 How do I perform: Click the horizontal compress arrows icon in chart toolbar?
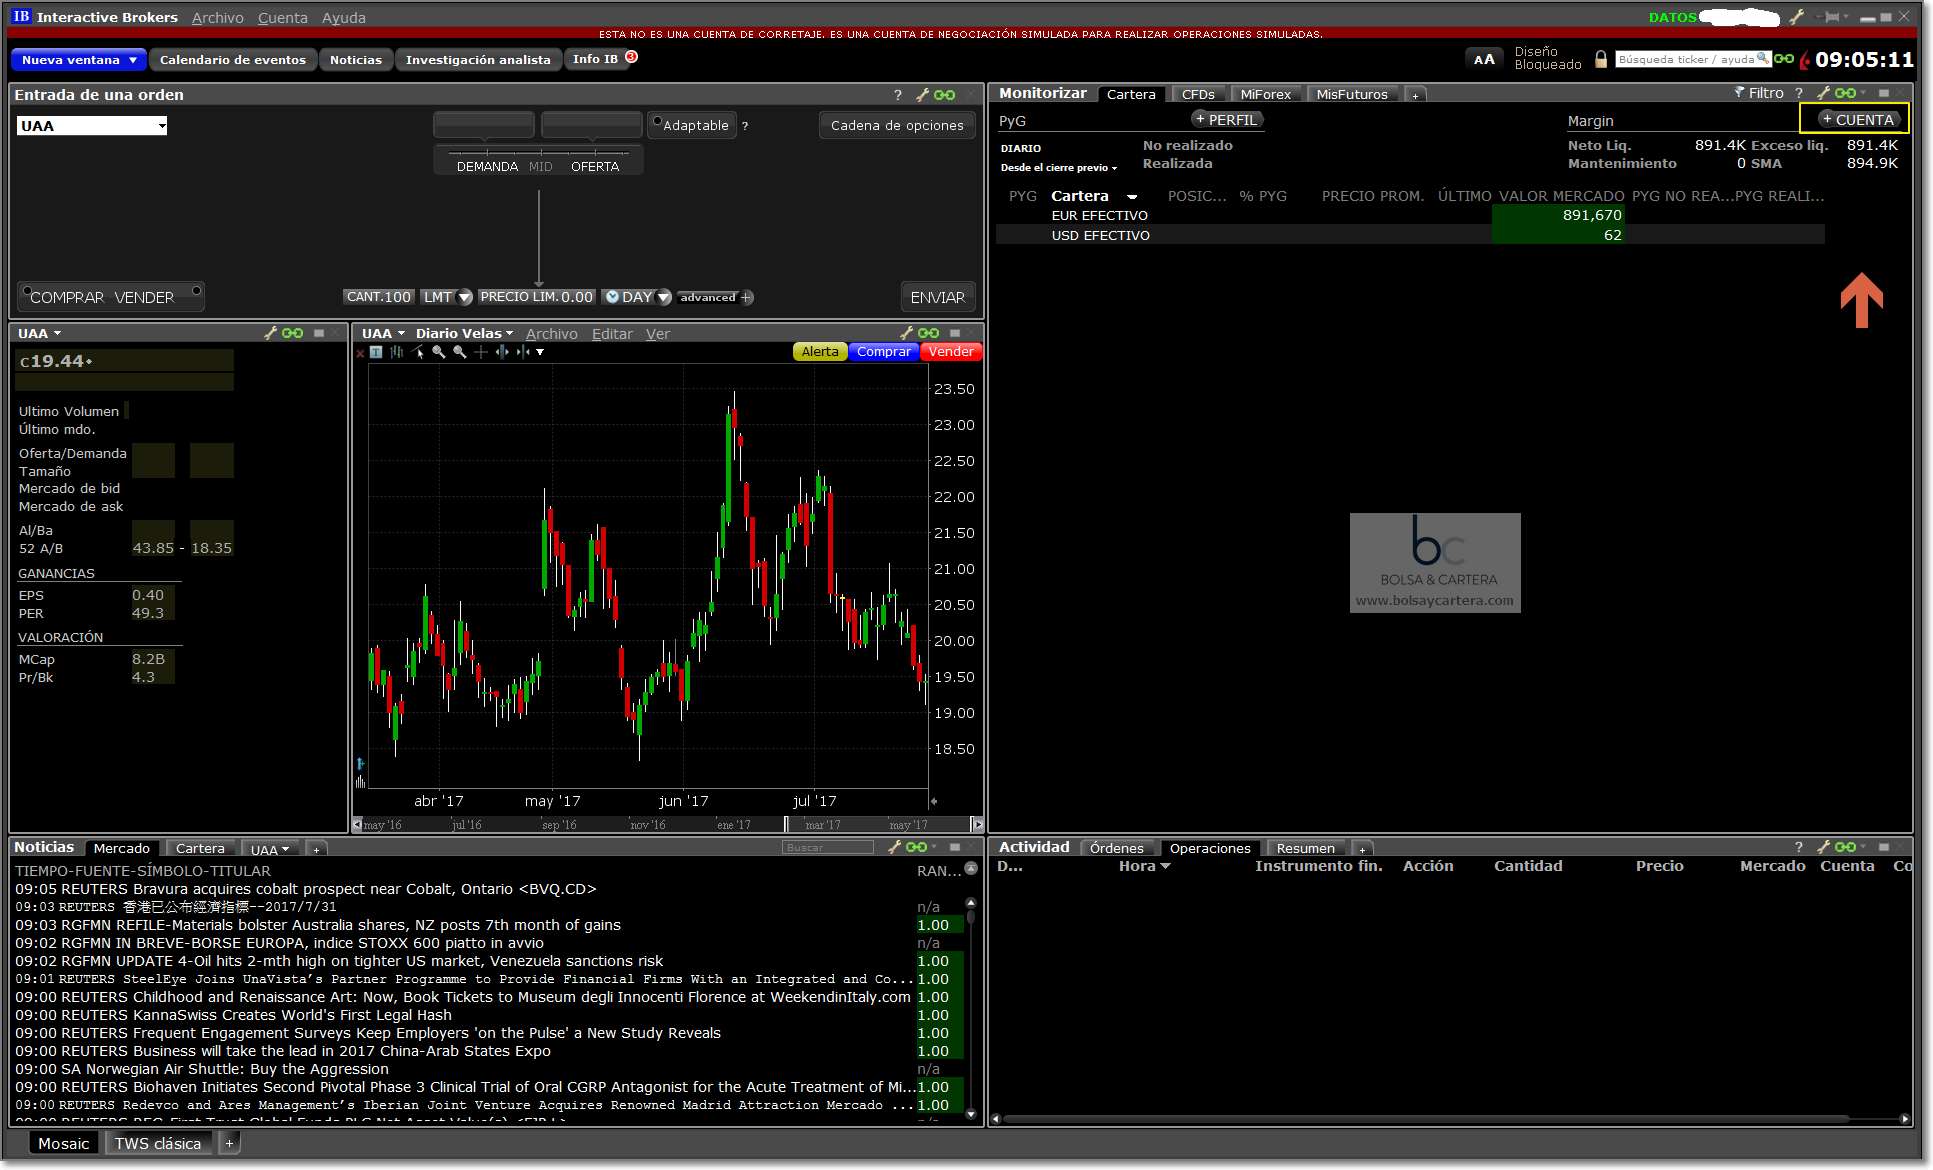[523, 352]
